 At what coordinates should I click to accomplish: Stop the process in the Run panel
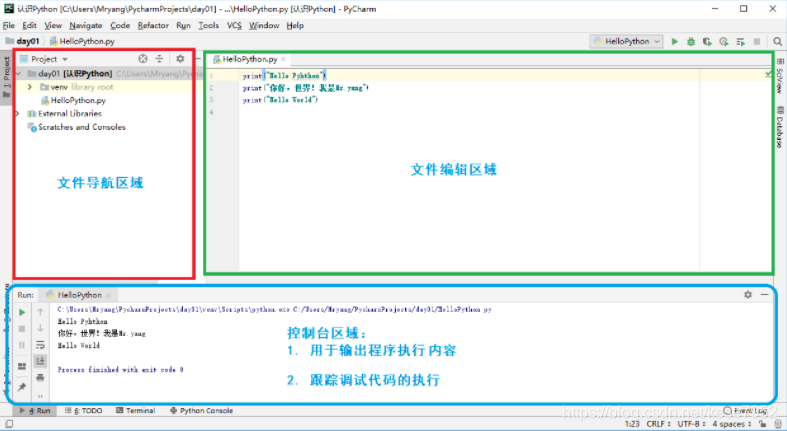[x=22, y=329]
